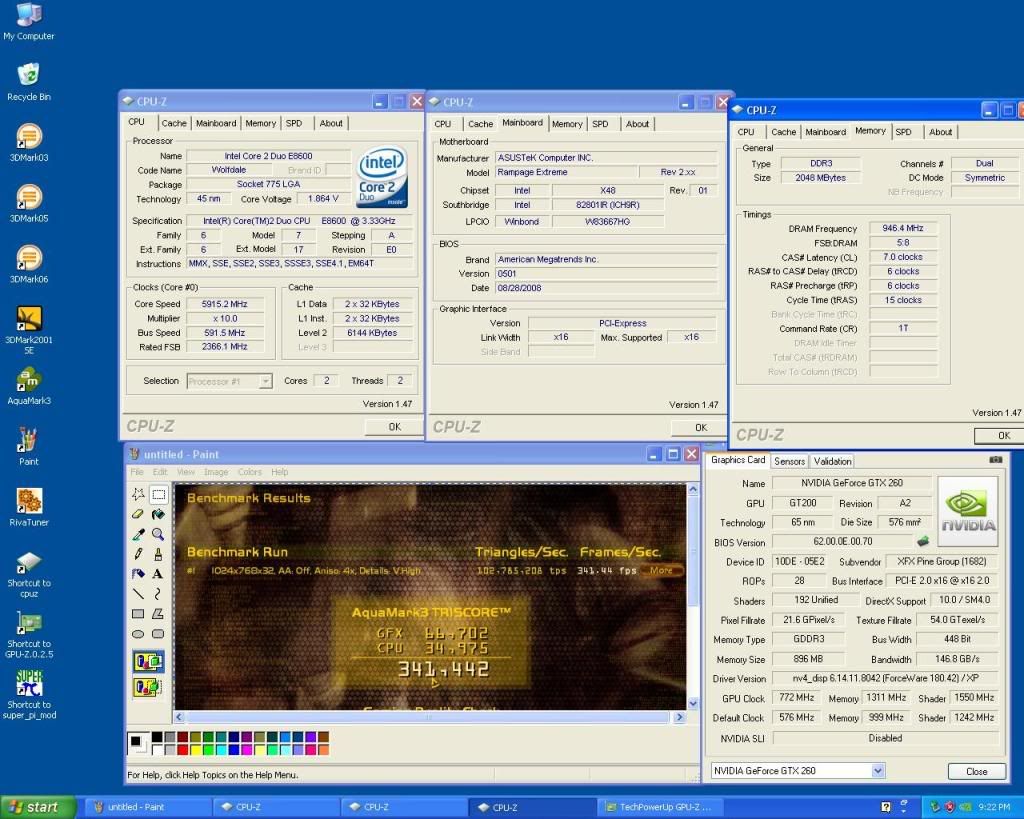
Task: Choose the Pencil tool in Paint
Action: click(x=138, y=554)
